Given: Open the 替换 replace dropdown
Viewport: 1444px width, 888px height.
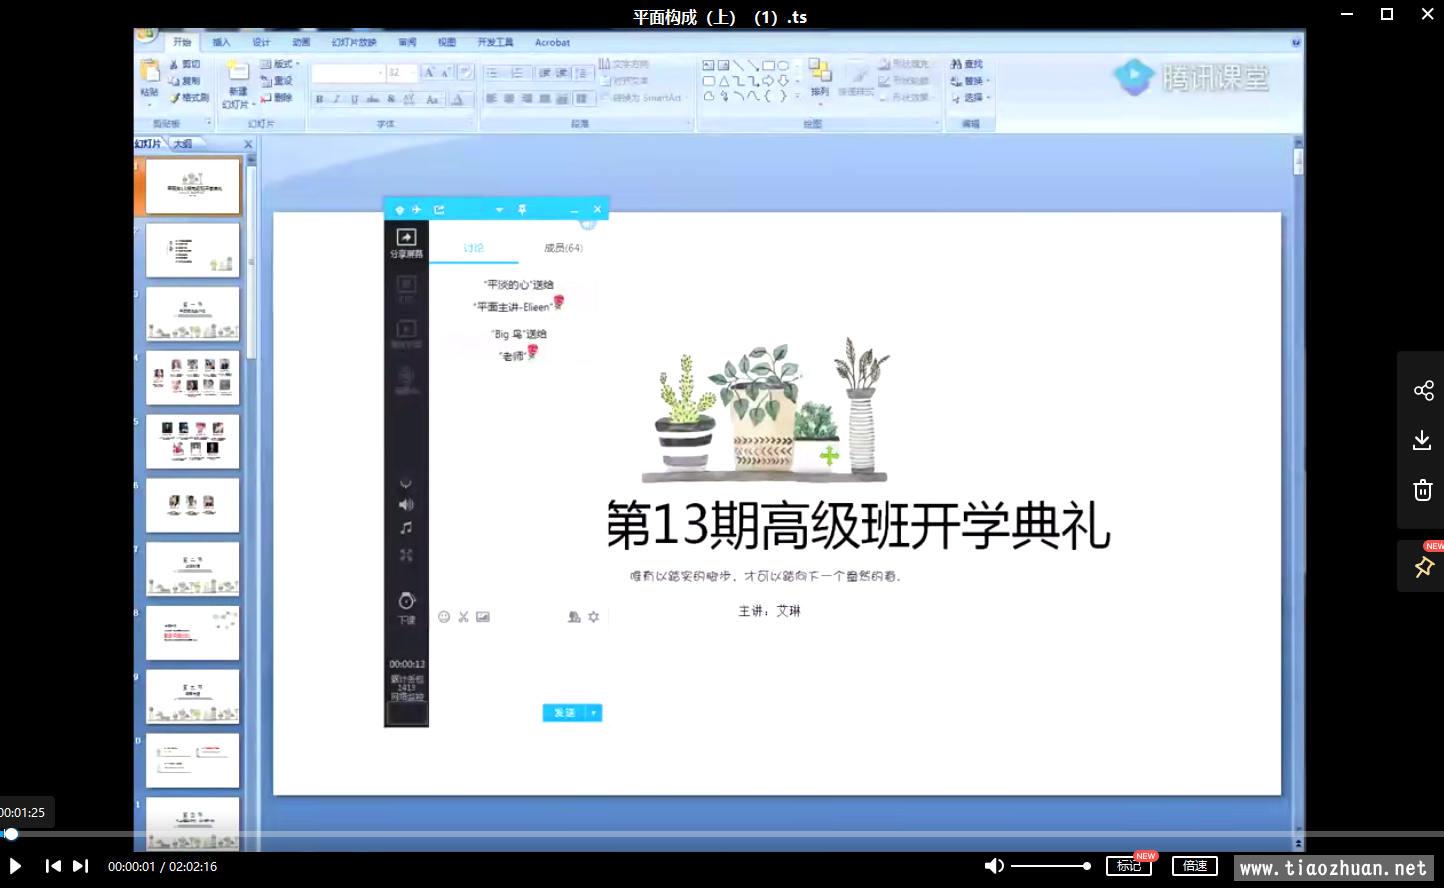Looking at the screenshot, I should [970, 81].
